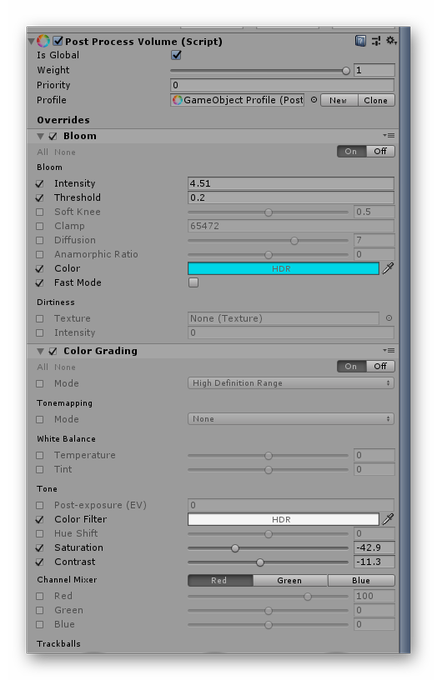This screenshot has height=680, width=437.
Task: Pick Bloom color with eyedropper
Action: 388,268
